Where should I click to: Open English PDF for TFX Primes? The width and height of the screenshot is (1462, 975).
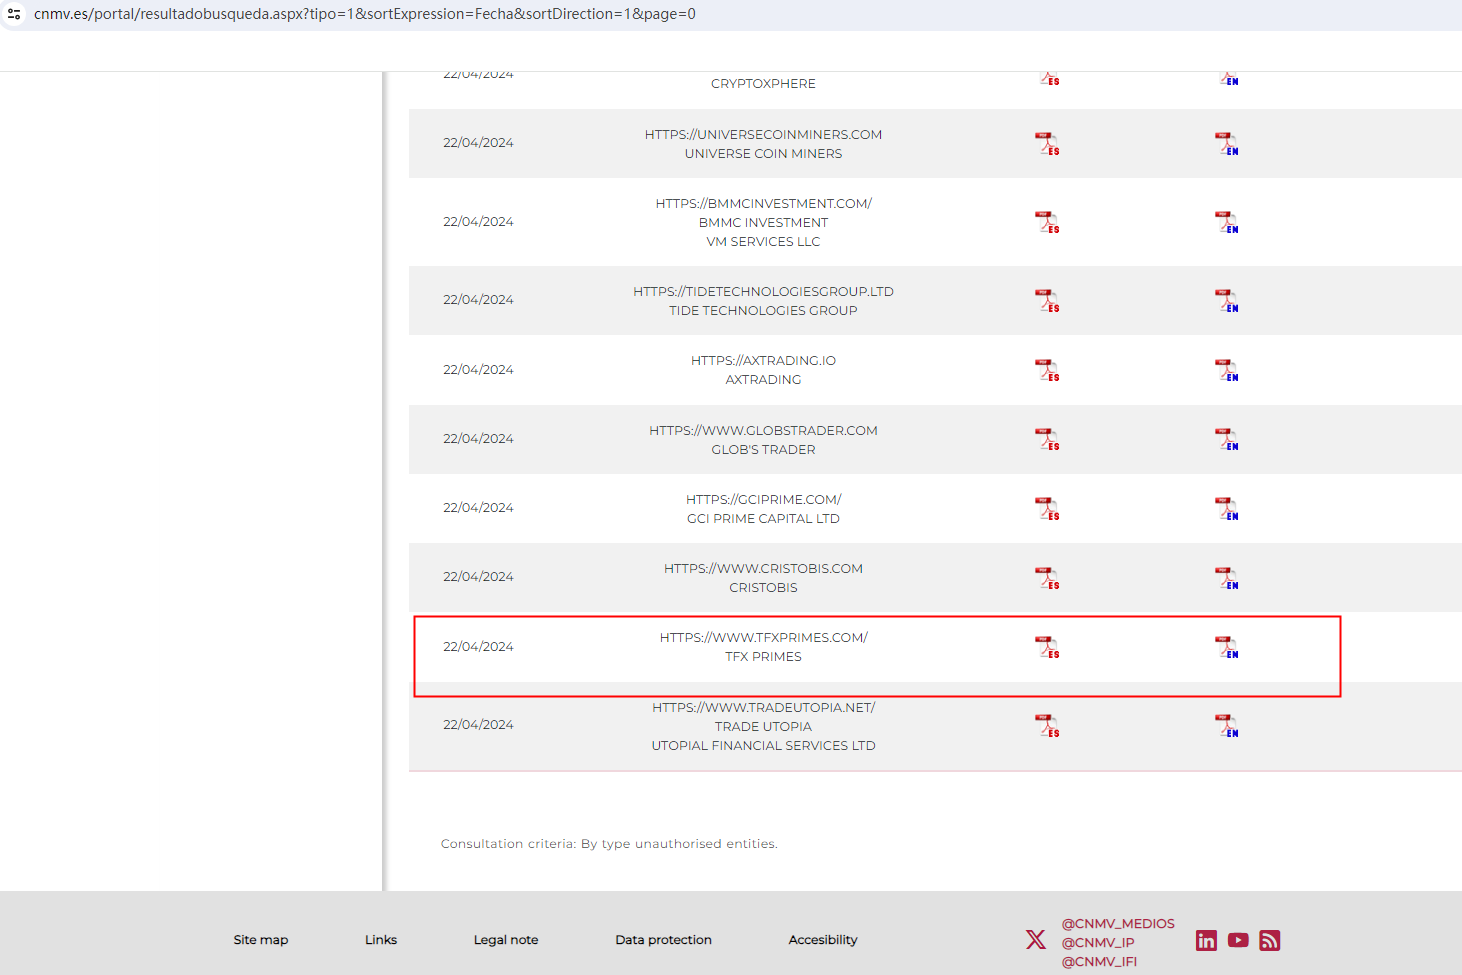pyautogui.click(x=1227, y=647)
